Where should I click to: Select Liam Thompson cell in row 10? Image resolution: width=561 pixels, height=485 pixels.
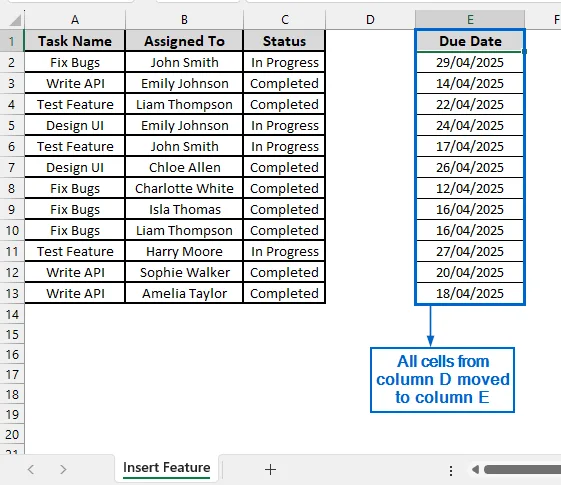184,230
